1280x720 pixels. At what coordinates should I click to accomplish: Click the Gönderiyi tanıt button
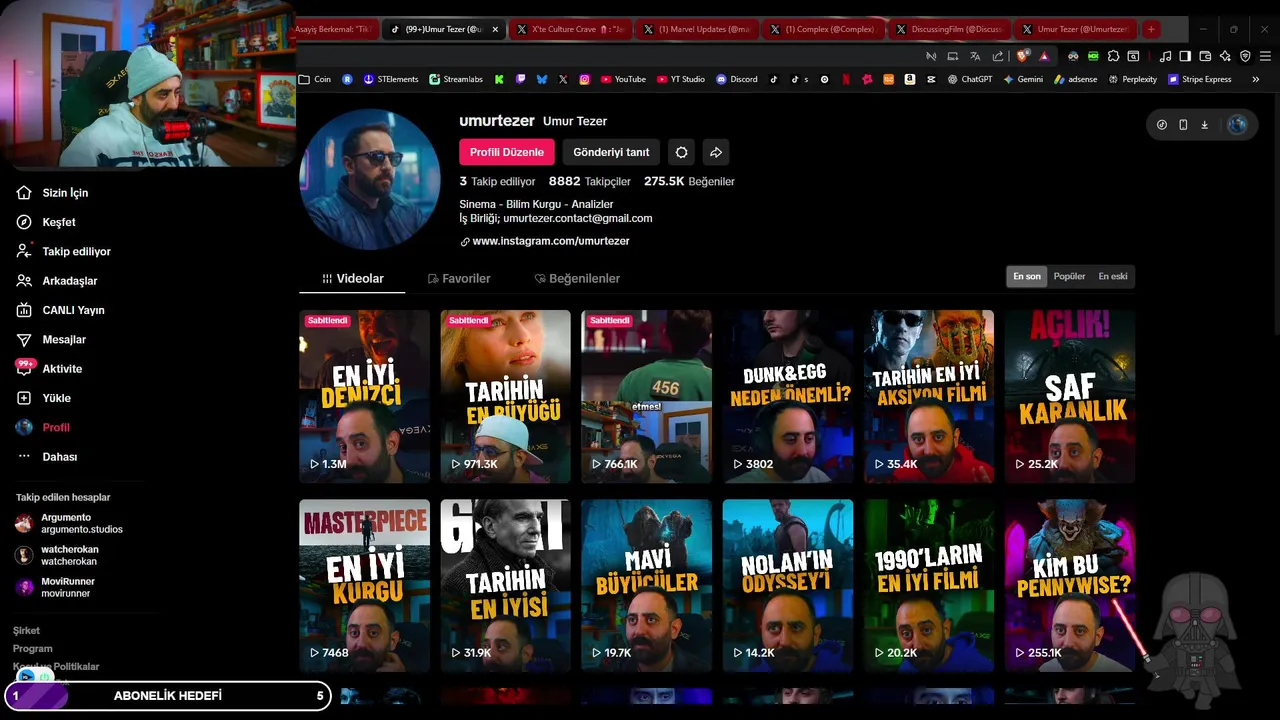coord(611,152)
